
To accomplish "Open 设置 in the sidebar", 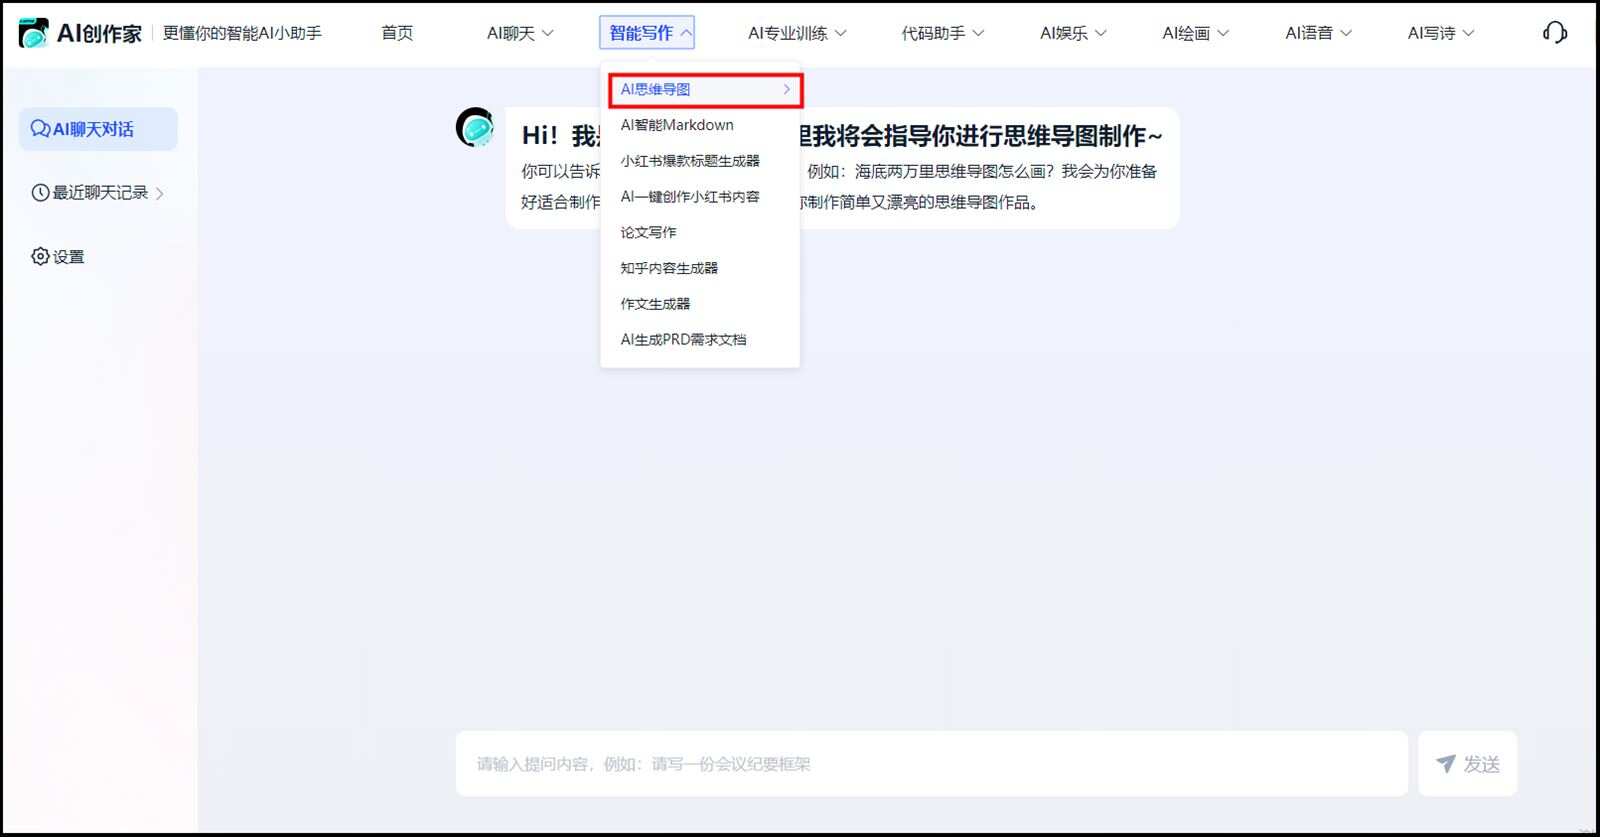I will tap(58, 256).
